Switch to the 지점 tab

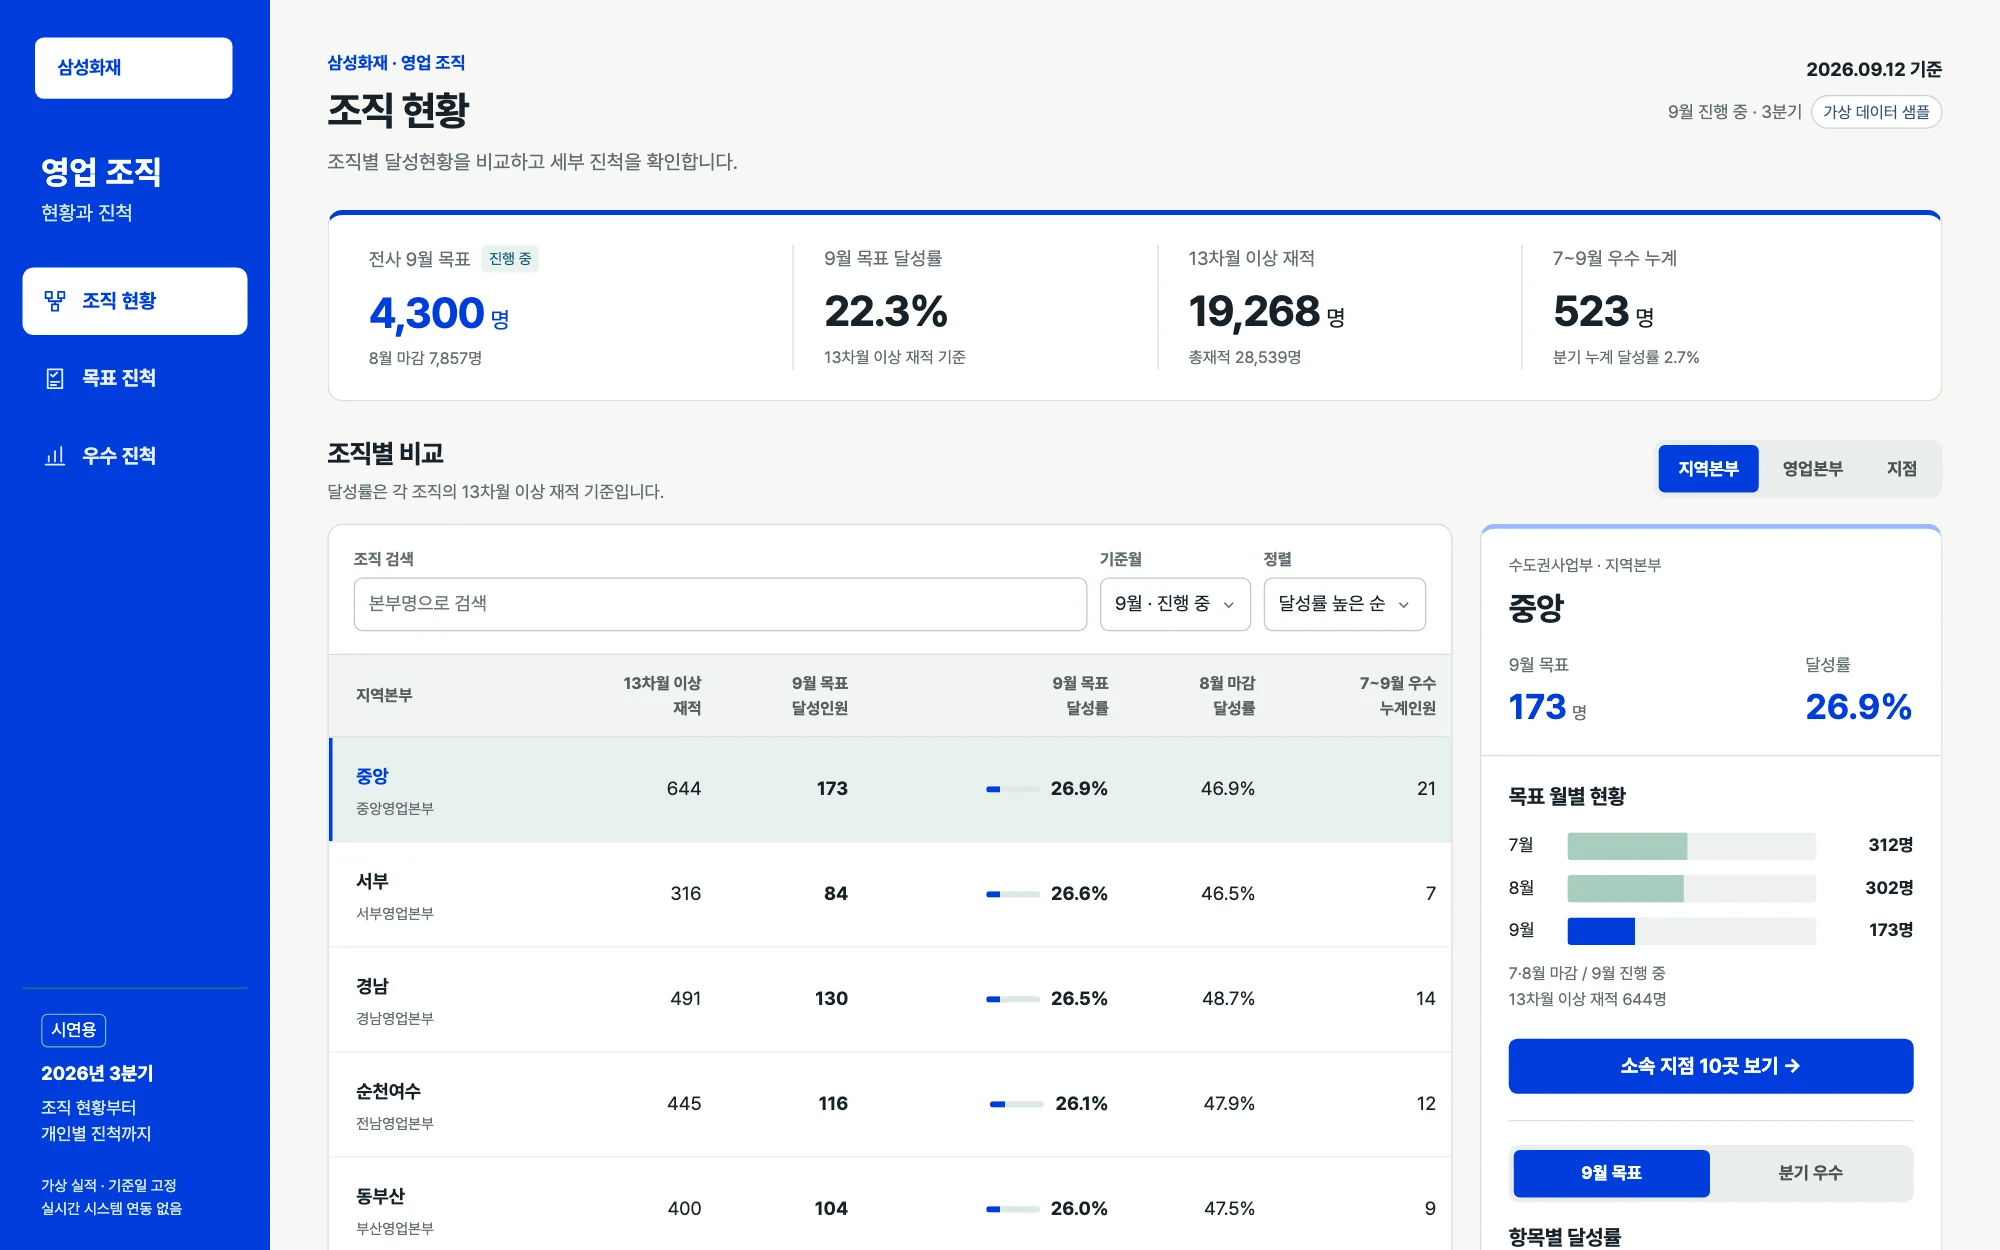[x=1901, y=469]
